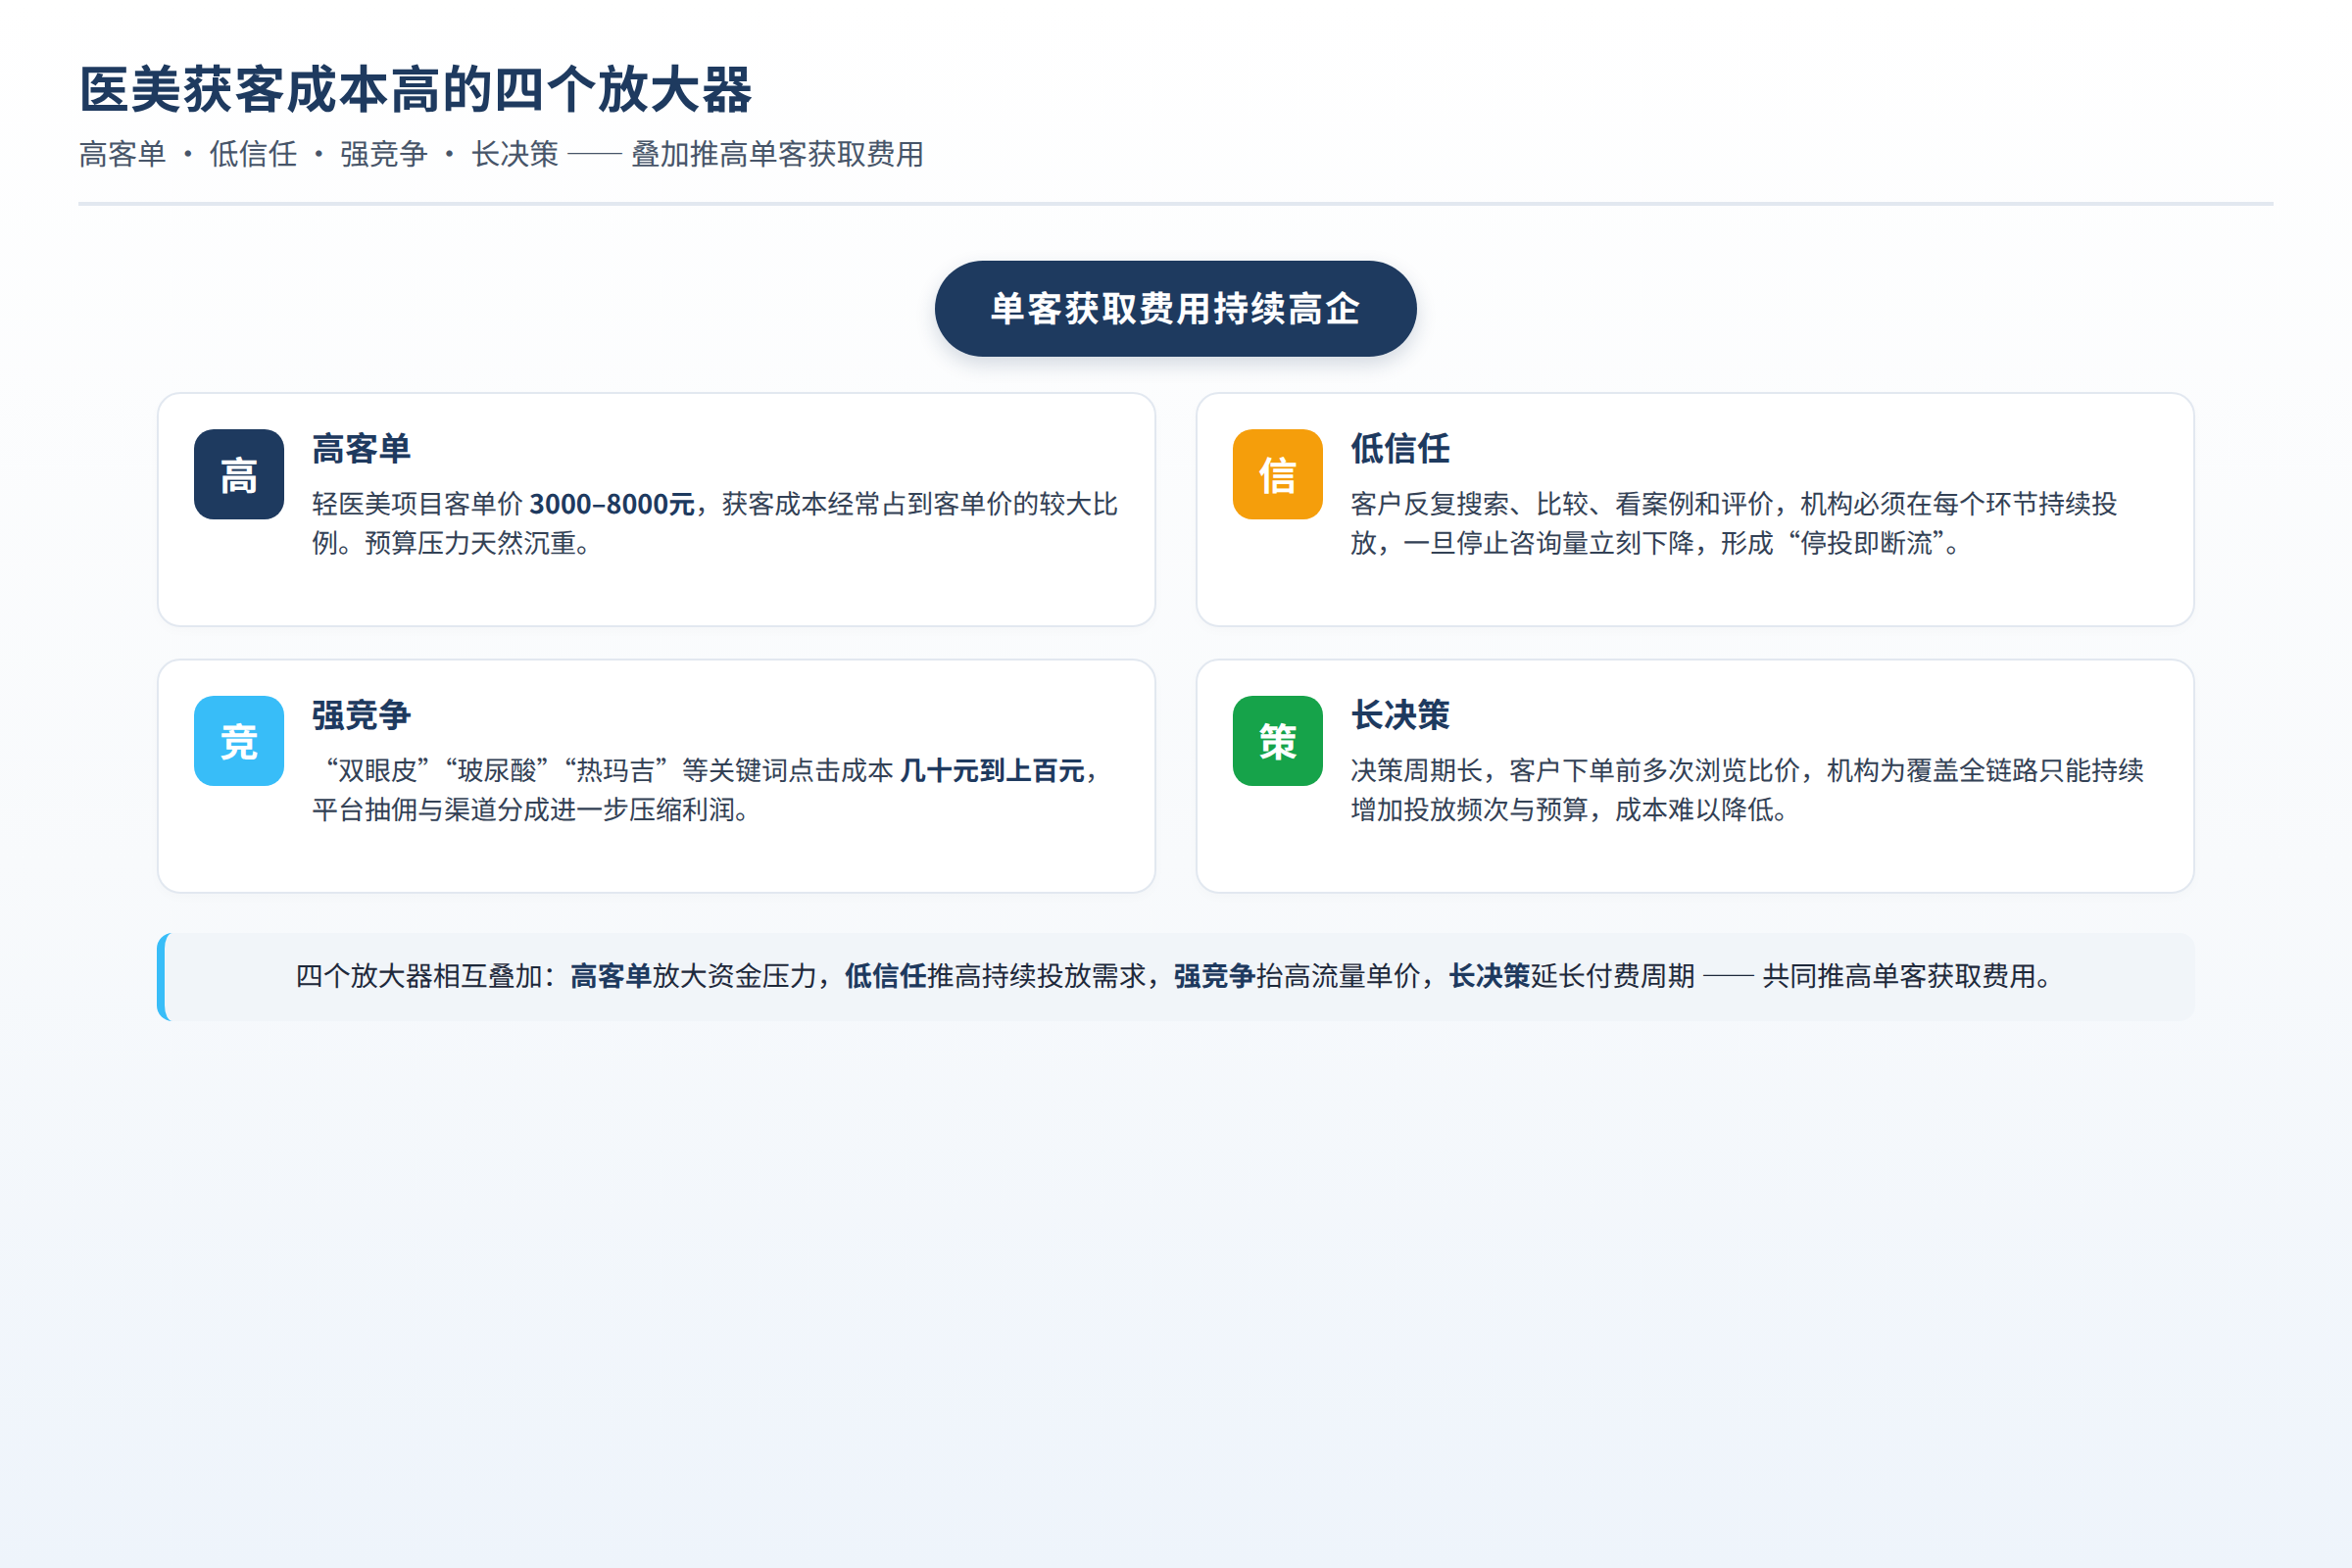The image size is (2352, 1568).
Task: Click the description mentioning 停投即断流
Action: (x=1733, y=523)
